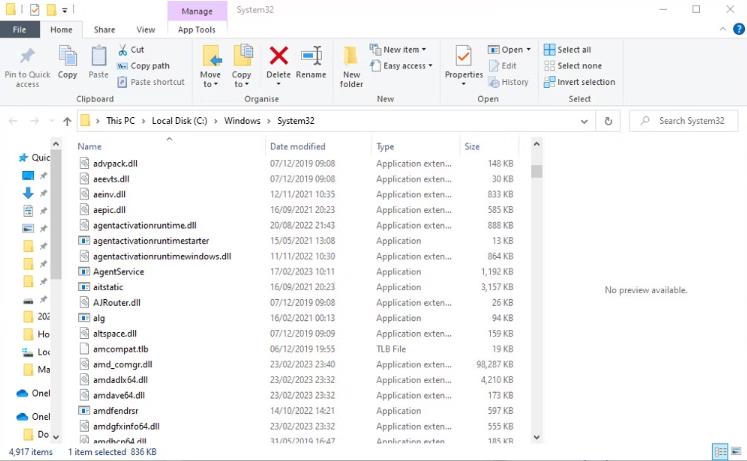Open Move to folder menu
747x461 pixels.
tap(211, 66)
